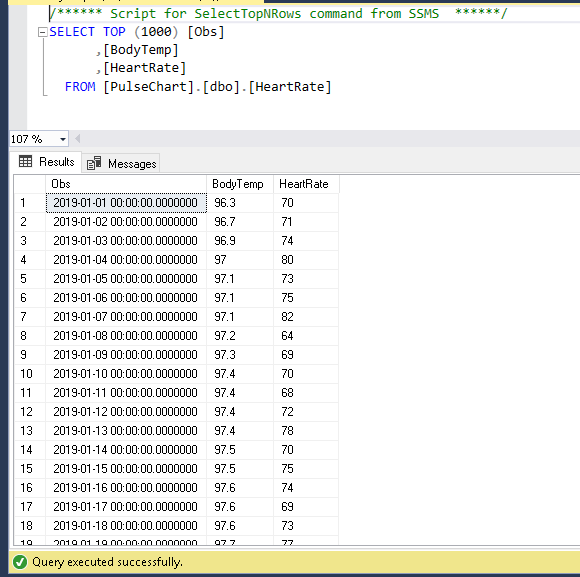Select row header 1 in results
The image size is (580, 577).
click(x=30, y=203)
